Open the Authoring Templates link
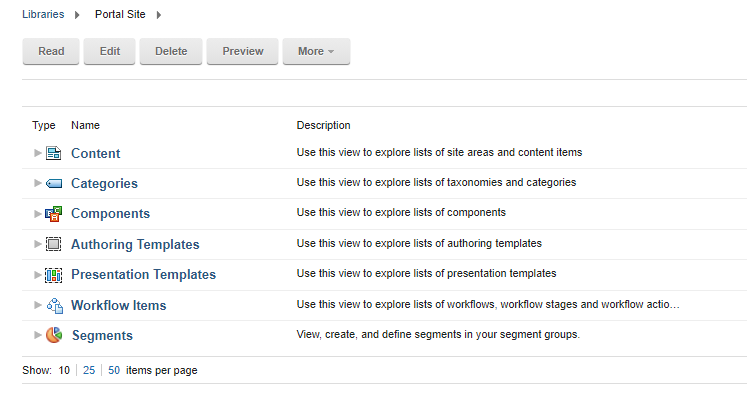Image resolution: width=747 pixels, height=394 pixels. [135, 244]
